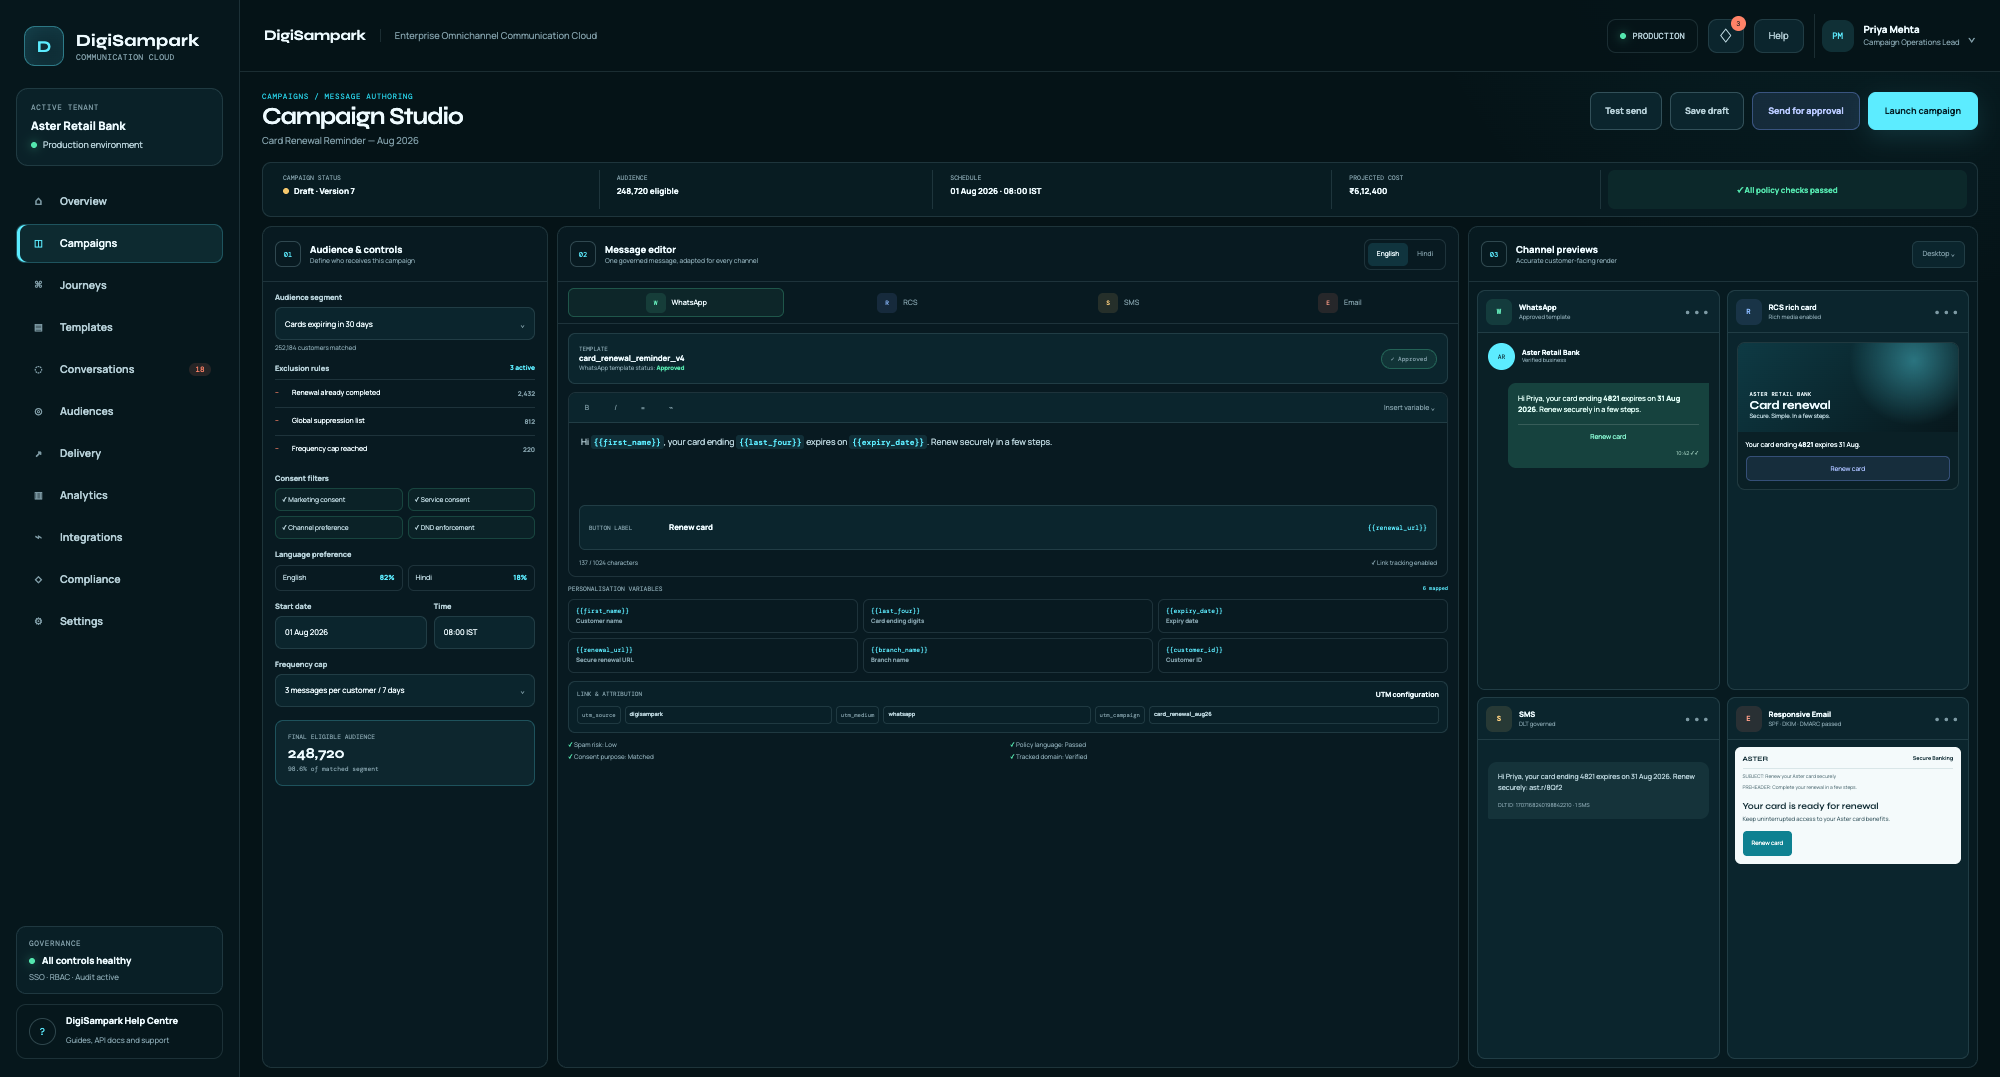The width and height of the screenshot is (2000, 1077).
Task: Open RCS rich card three-dot menu
Action: point(1946,313)
